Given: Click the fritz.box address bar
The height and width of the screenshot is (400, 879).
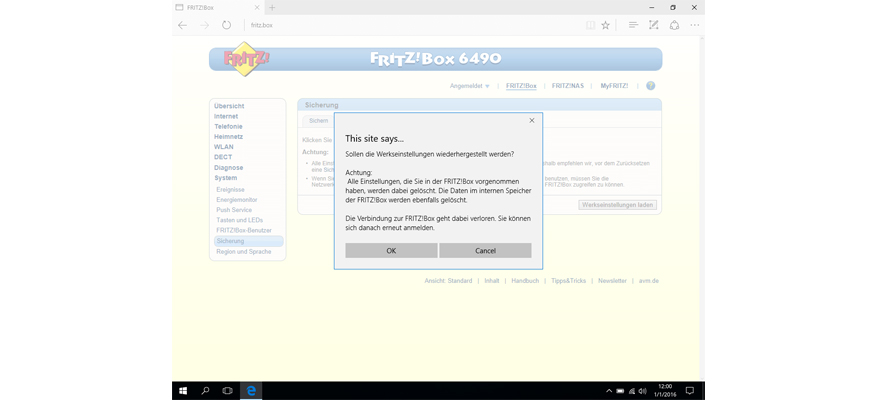Looking at the screenshot, I should (x=400, y=25).
